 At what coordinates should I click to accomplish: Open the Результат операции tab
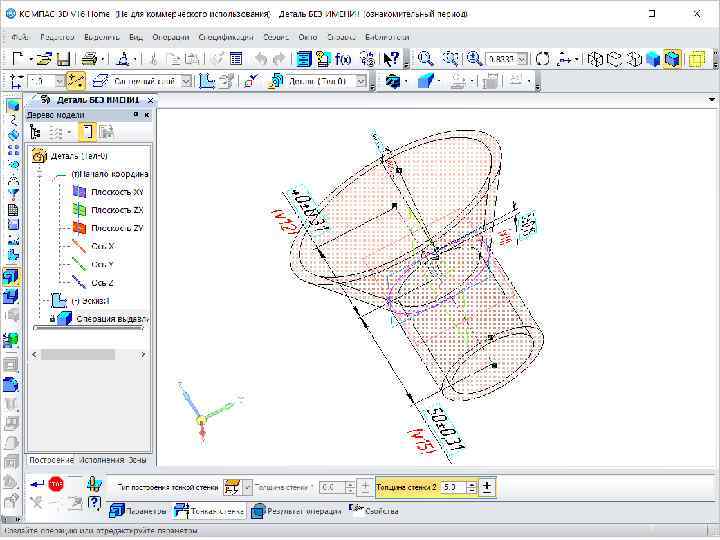[x=295, y=511]
